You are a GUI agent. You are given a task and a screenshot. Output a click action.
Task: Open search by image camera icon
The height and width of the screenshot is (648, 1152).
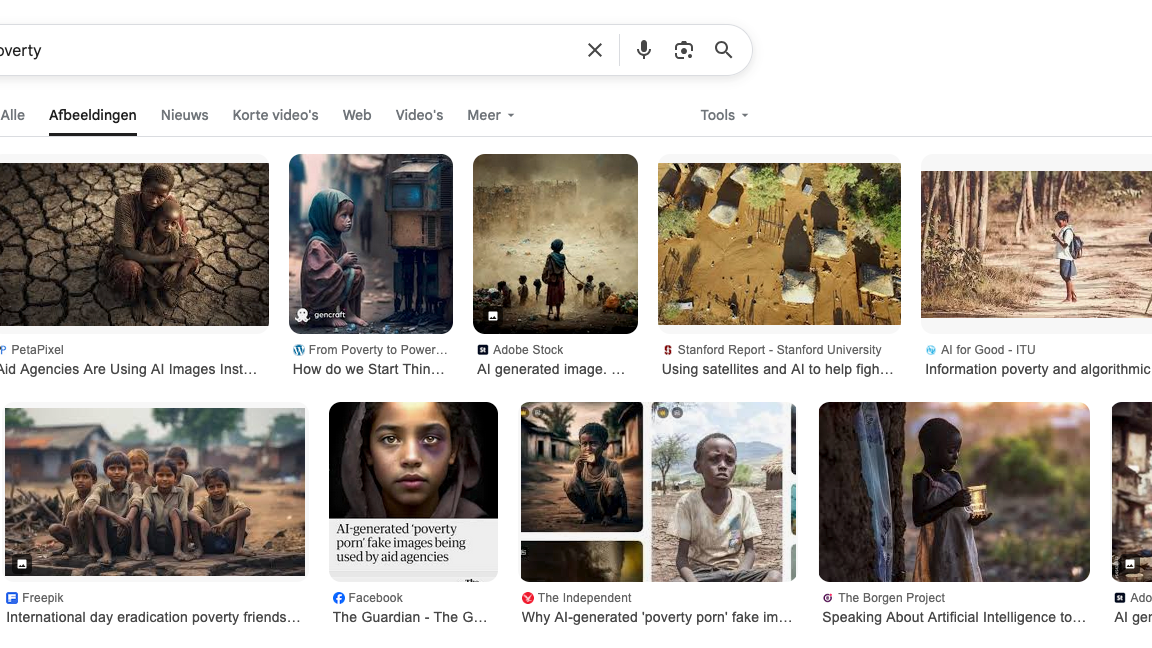point(684,50)
